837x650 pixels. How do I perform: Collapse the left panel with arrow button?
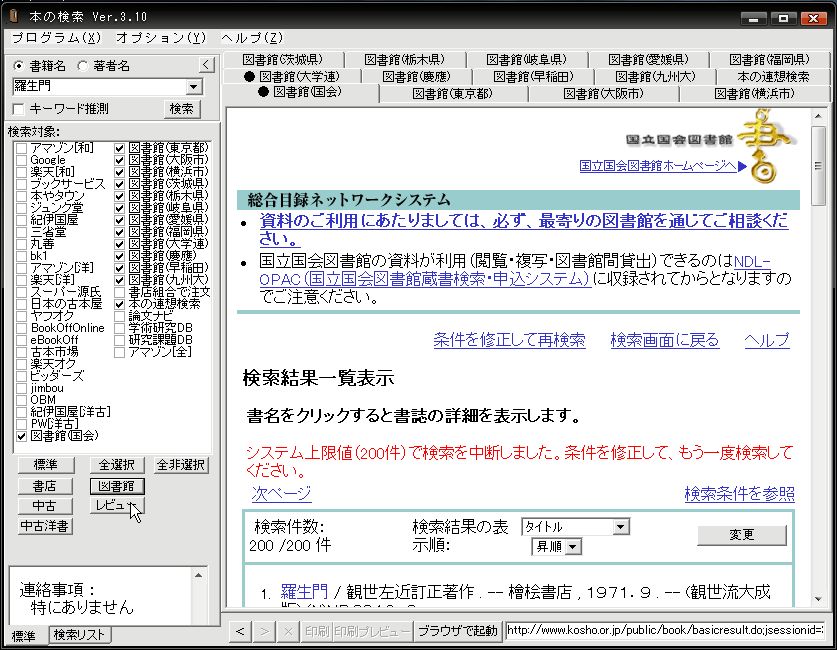(207, 65)
